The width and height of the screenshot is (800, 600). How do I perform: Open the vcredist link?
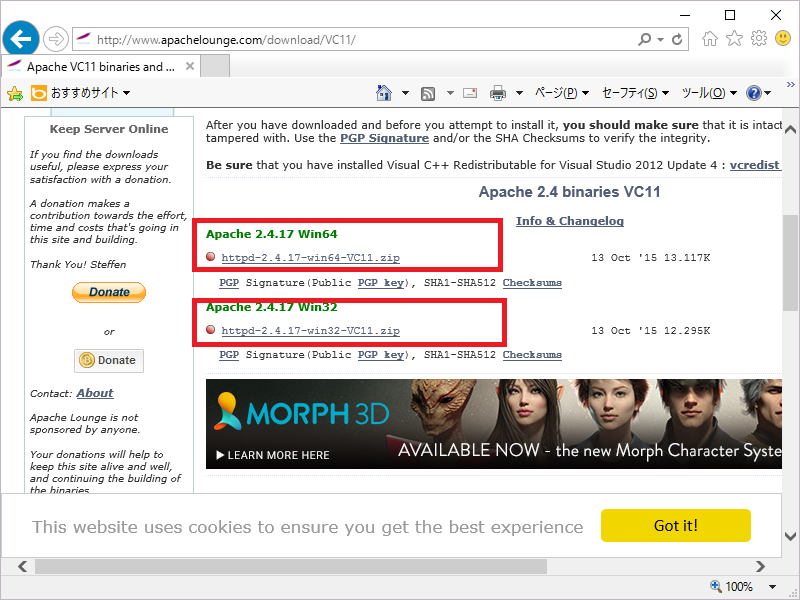[x=755, y=165]
